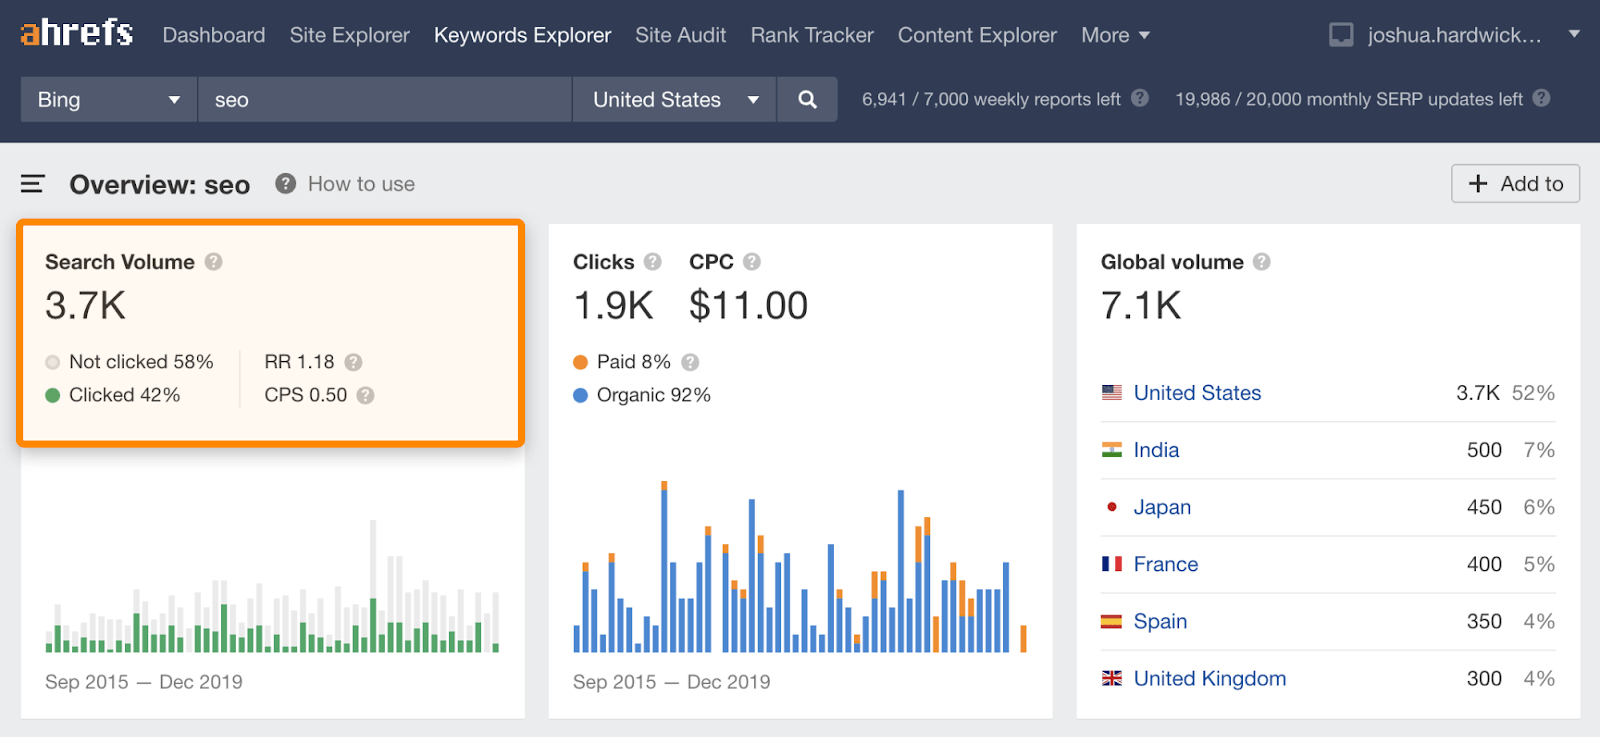Expand the More navigation menu
This screenshot has width=1600, height=737.
(1115, 35)
